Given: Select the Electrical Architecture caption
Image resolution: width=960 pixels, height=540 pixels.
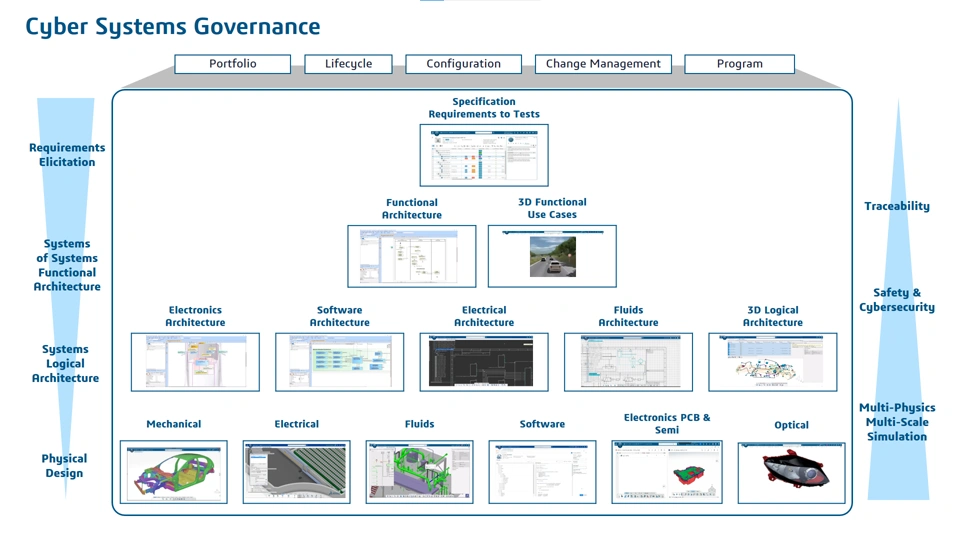Looking at the screenshot, I should (484, 317).
